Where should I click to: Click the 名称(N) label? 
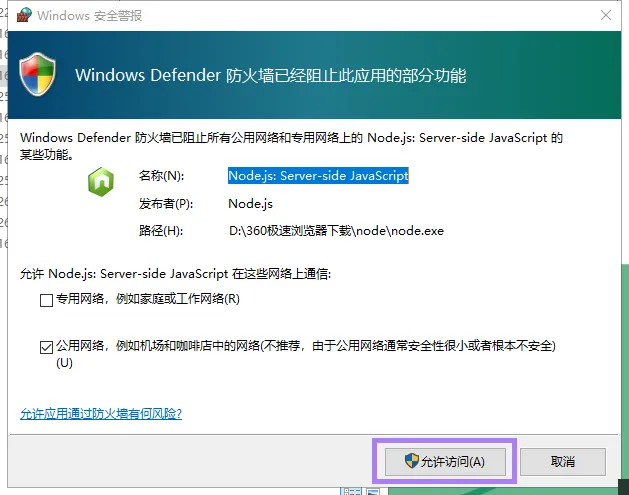tap(161, 176)
